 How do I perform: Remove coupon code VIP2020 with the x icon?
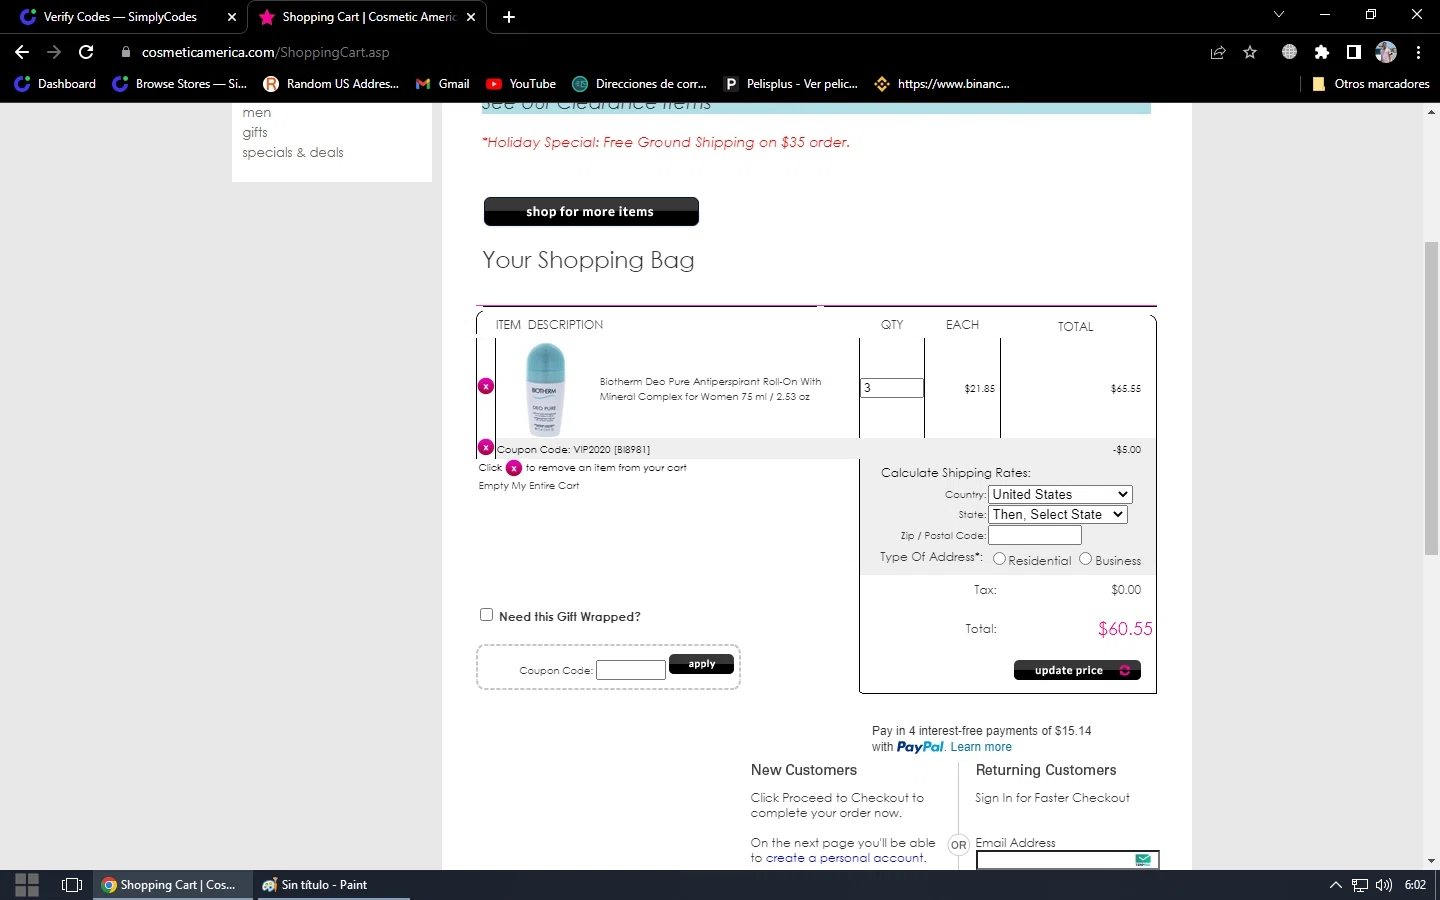[486, 447]
